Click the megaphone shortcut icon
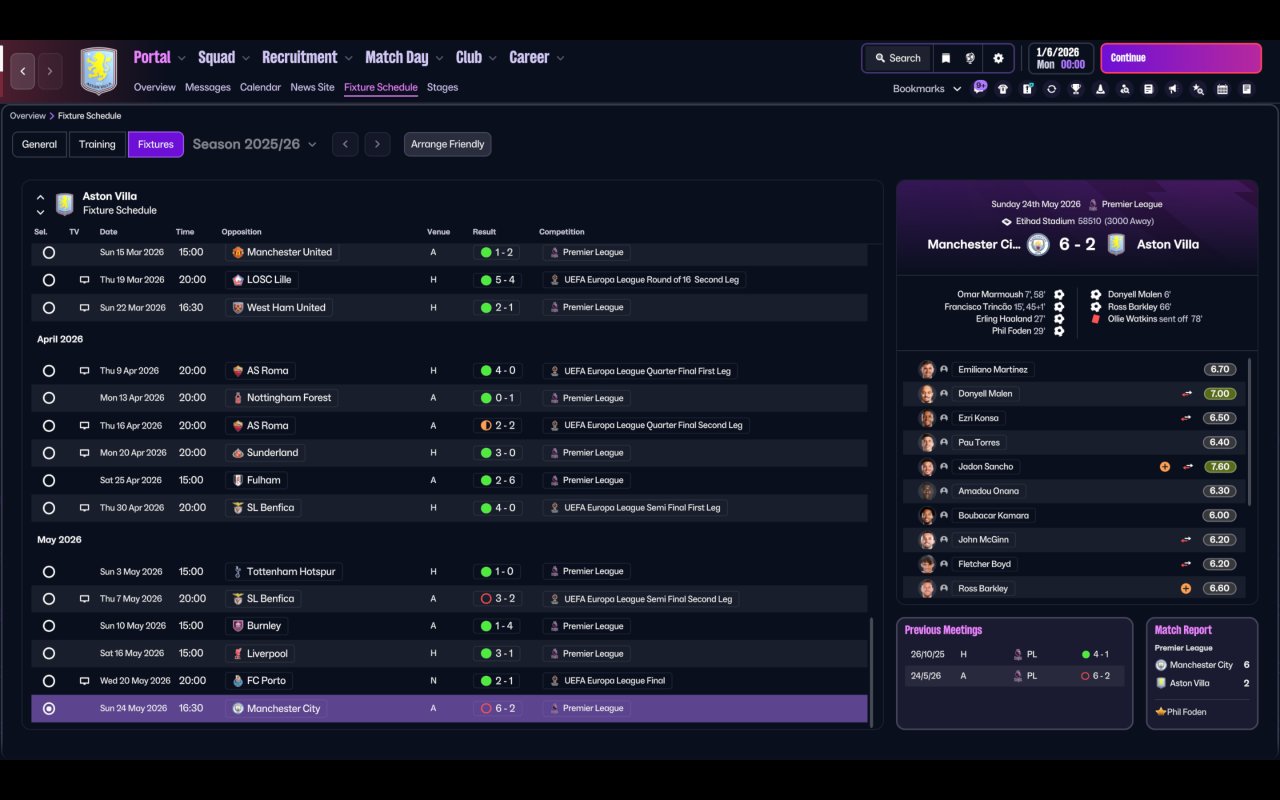The width and height of the screenshot is (1280, 800). coord(1173,89)
